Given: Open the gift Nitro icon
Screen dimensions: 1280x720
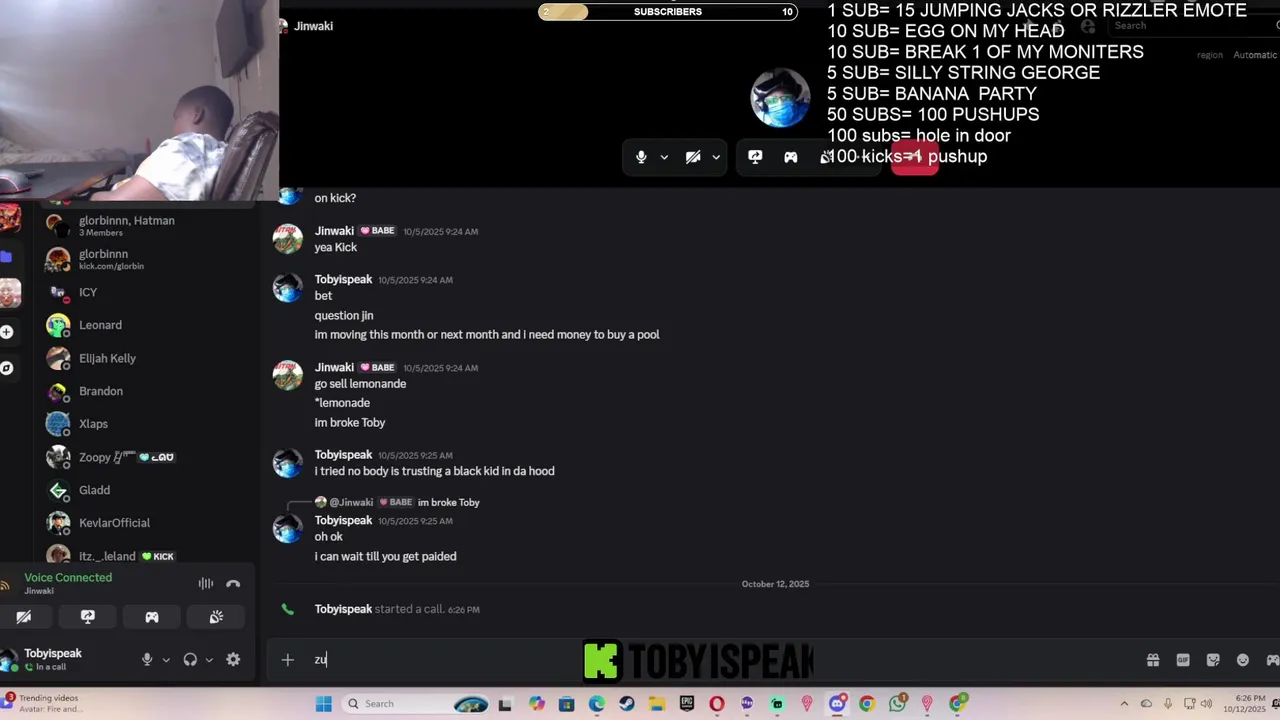Looking at the screenshot, I should pyautogui.click(x=1153, y=660).
